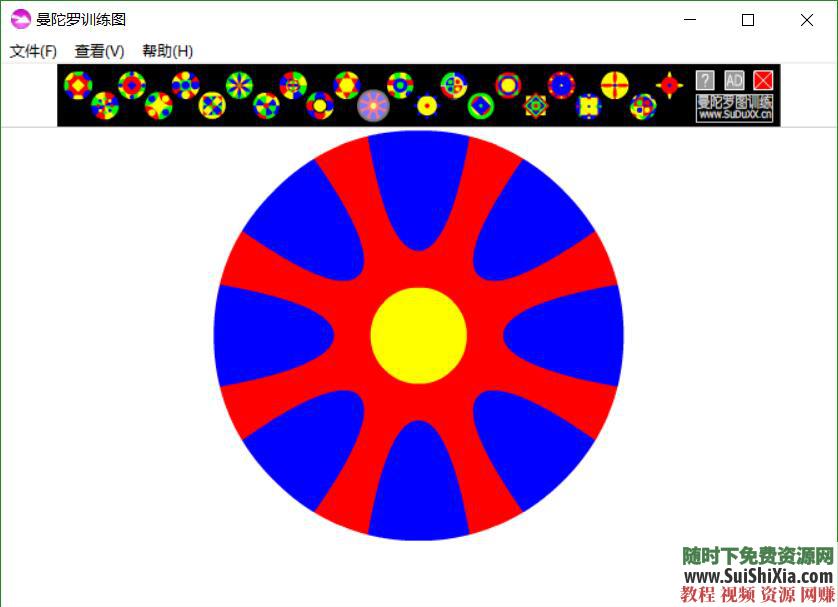
Task: Open the www.SuDuXX.cn website link
Action: coord(735,116)
